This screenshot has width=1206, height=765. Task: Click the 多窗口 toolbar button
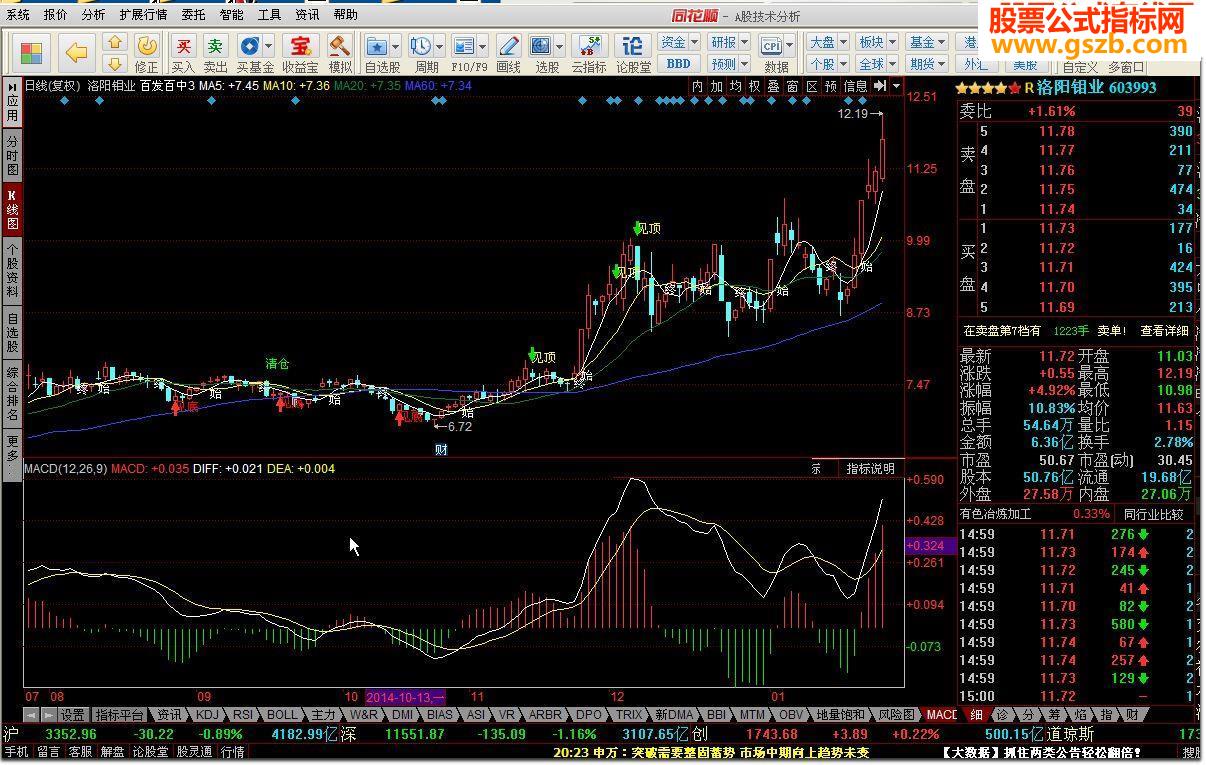pos(1126,67)
